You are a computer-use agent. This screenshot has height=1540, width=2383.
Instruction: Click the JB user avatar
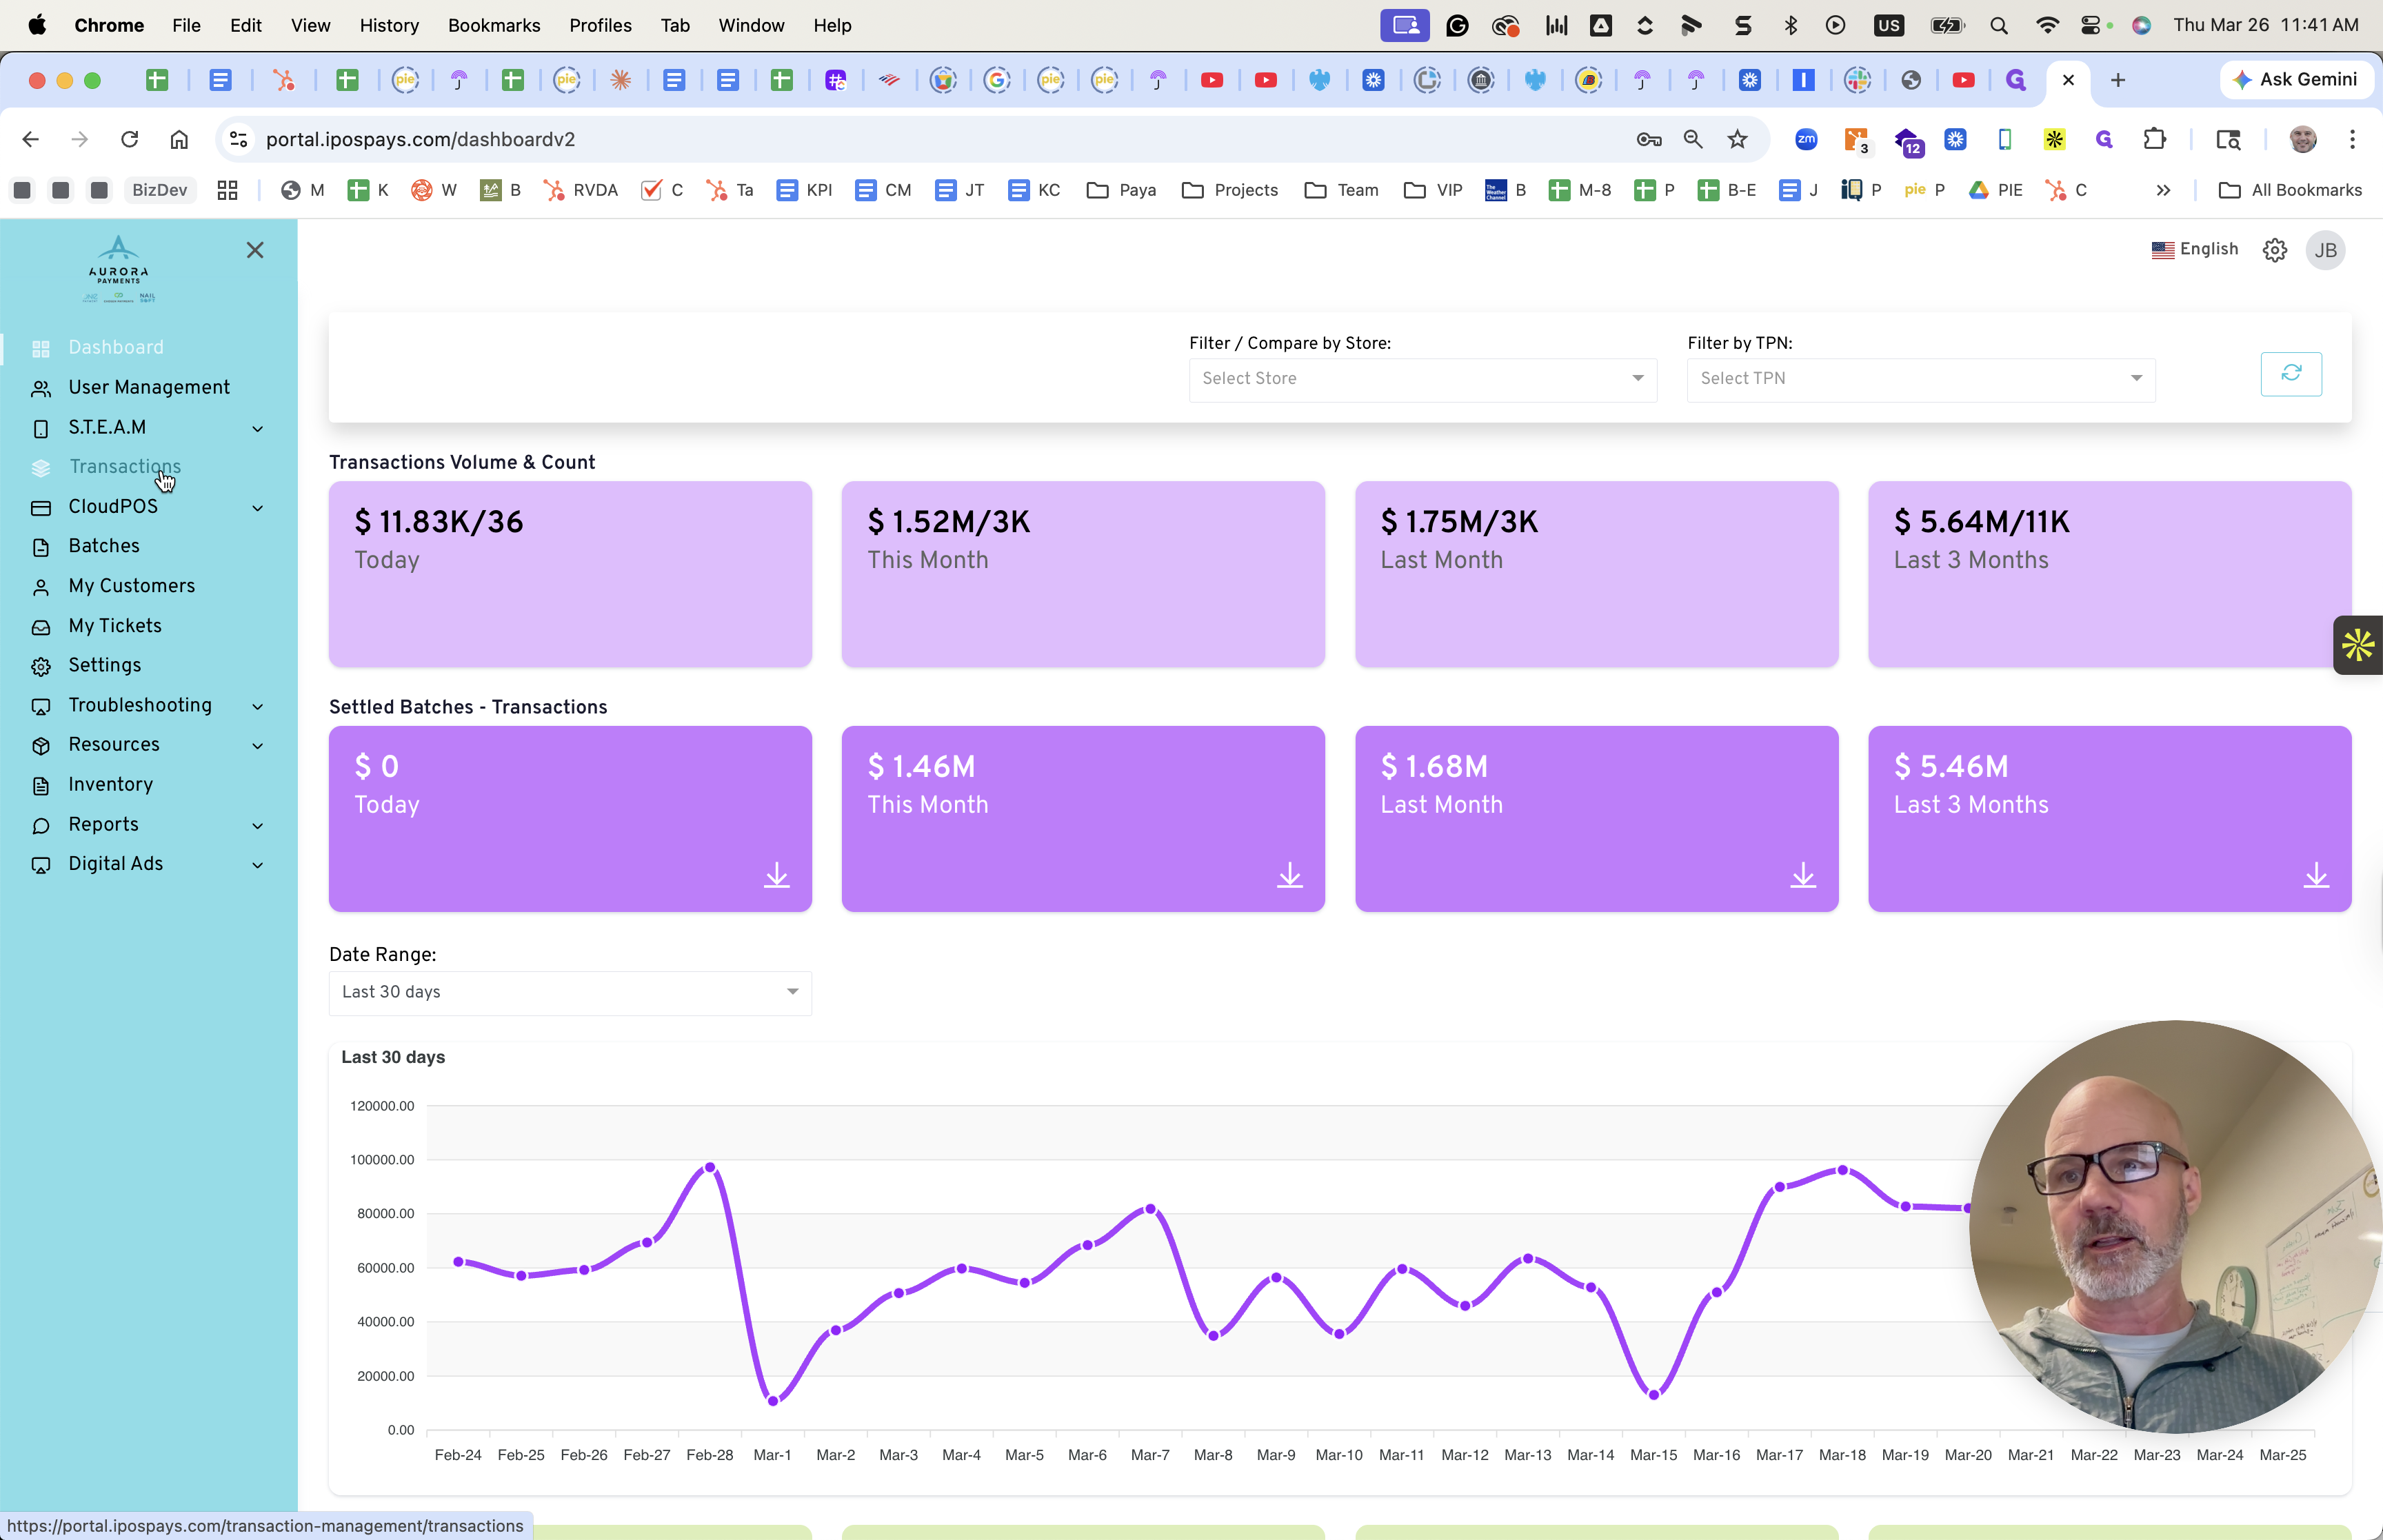[2325, 250]
